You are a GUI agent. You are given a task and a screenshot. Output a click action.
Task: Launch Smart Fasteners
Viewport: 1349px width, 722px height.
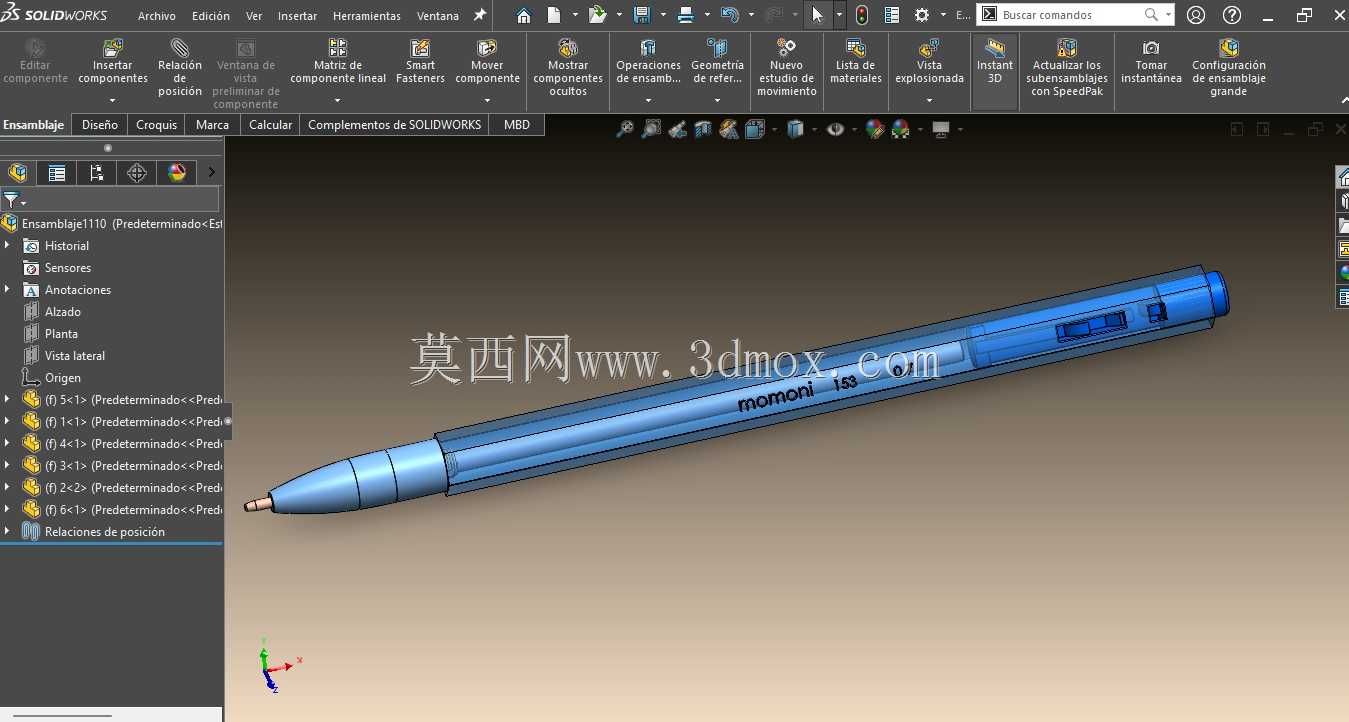coord(420,61)
